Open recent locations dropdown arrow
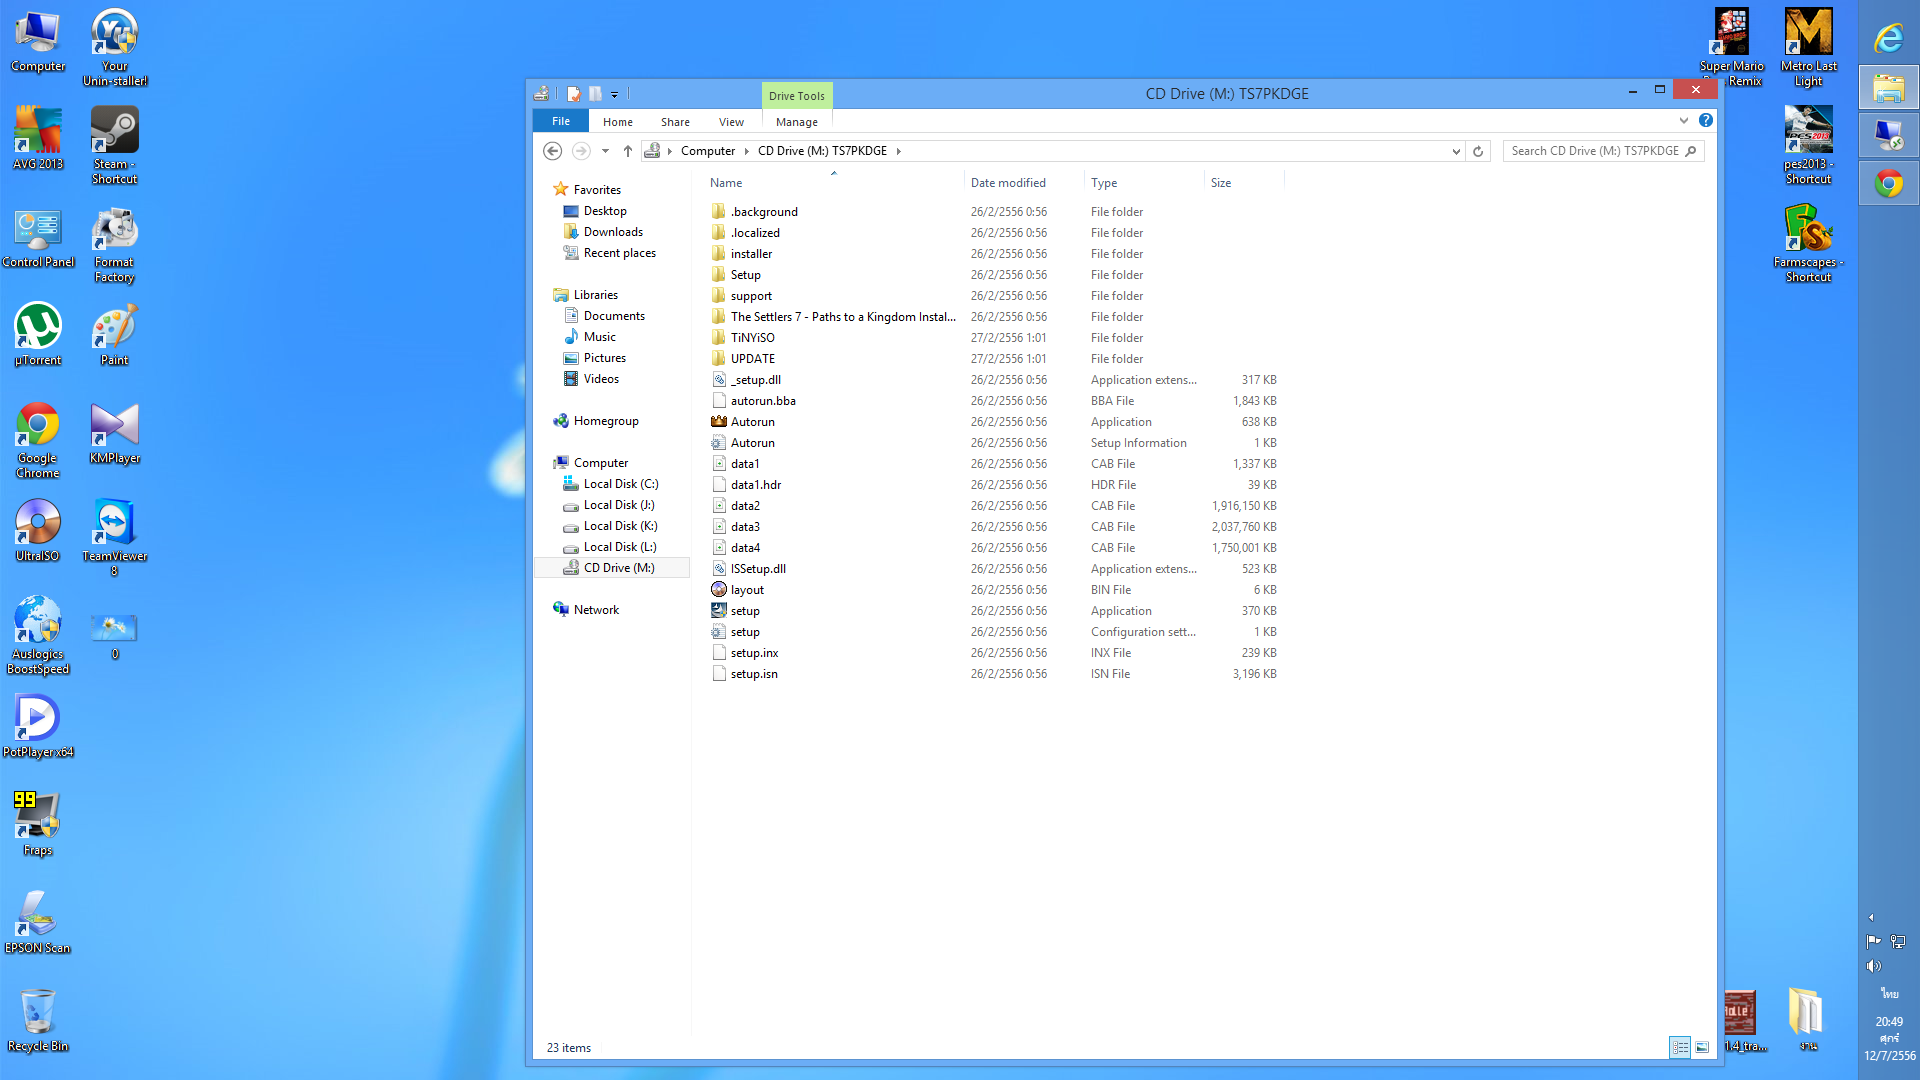Screen dimensions: 1920x1080 [x=605, y=151]
